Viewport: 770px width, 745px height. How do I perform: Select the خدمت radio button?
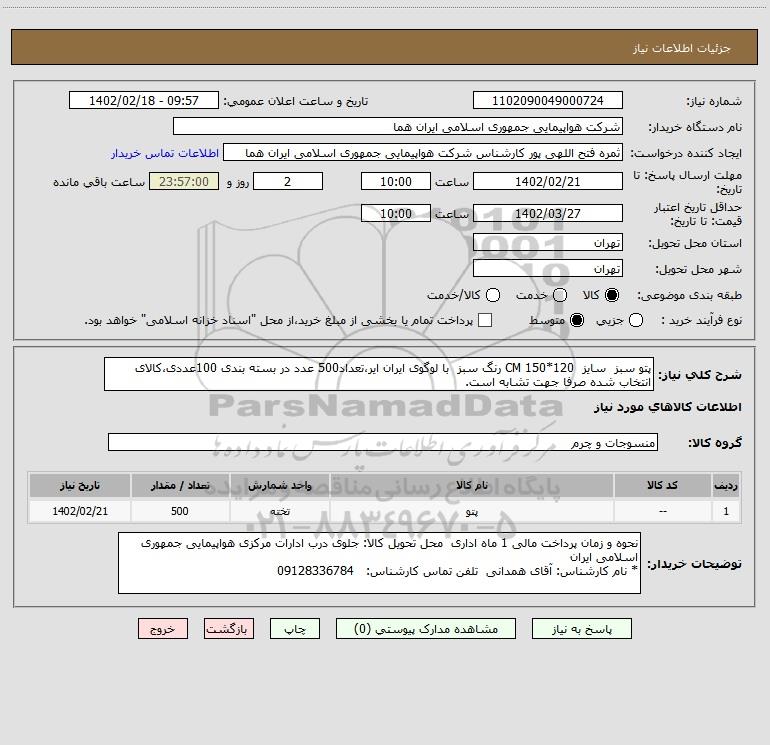(x=560, y=295)
